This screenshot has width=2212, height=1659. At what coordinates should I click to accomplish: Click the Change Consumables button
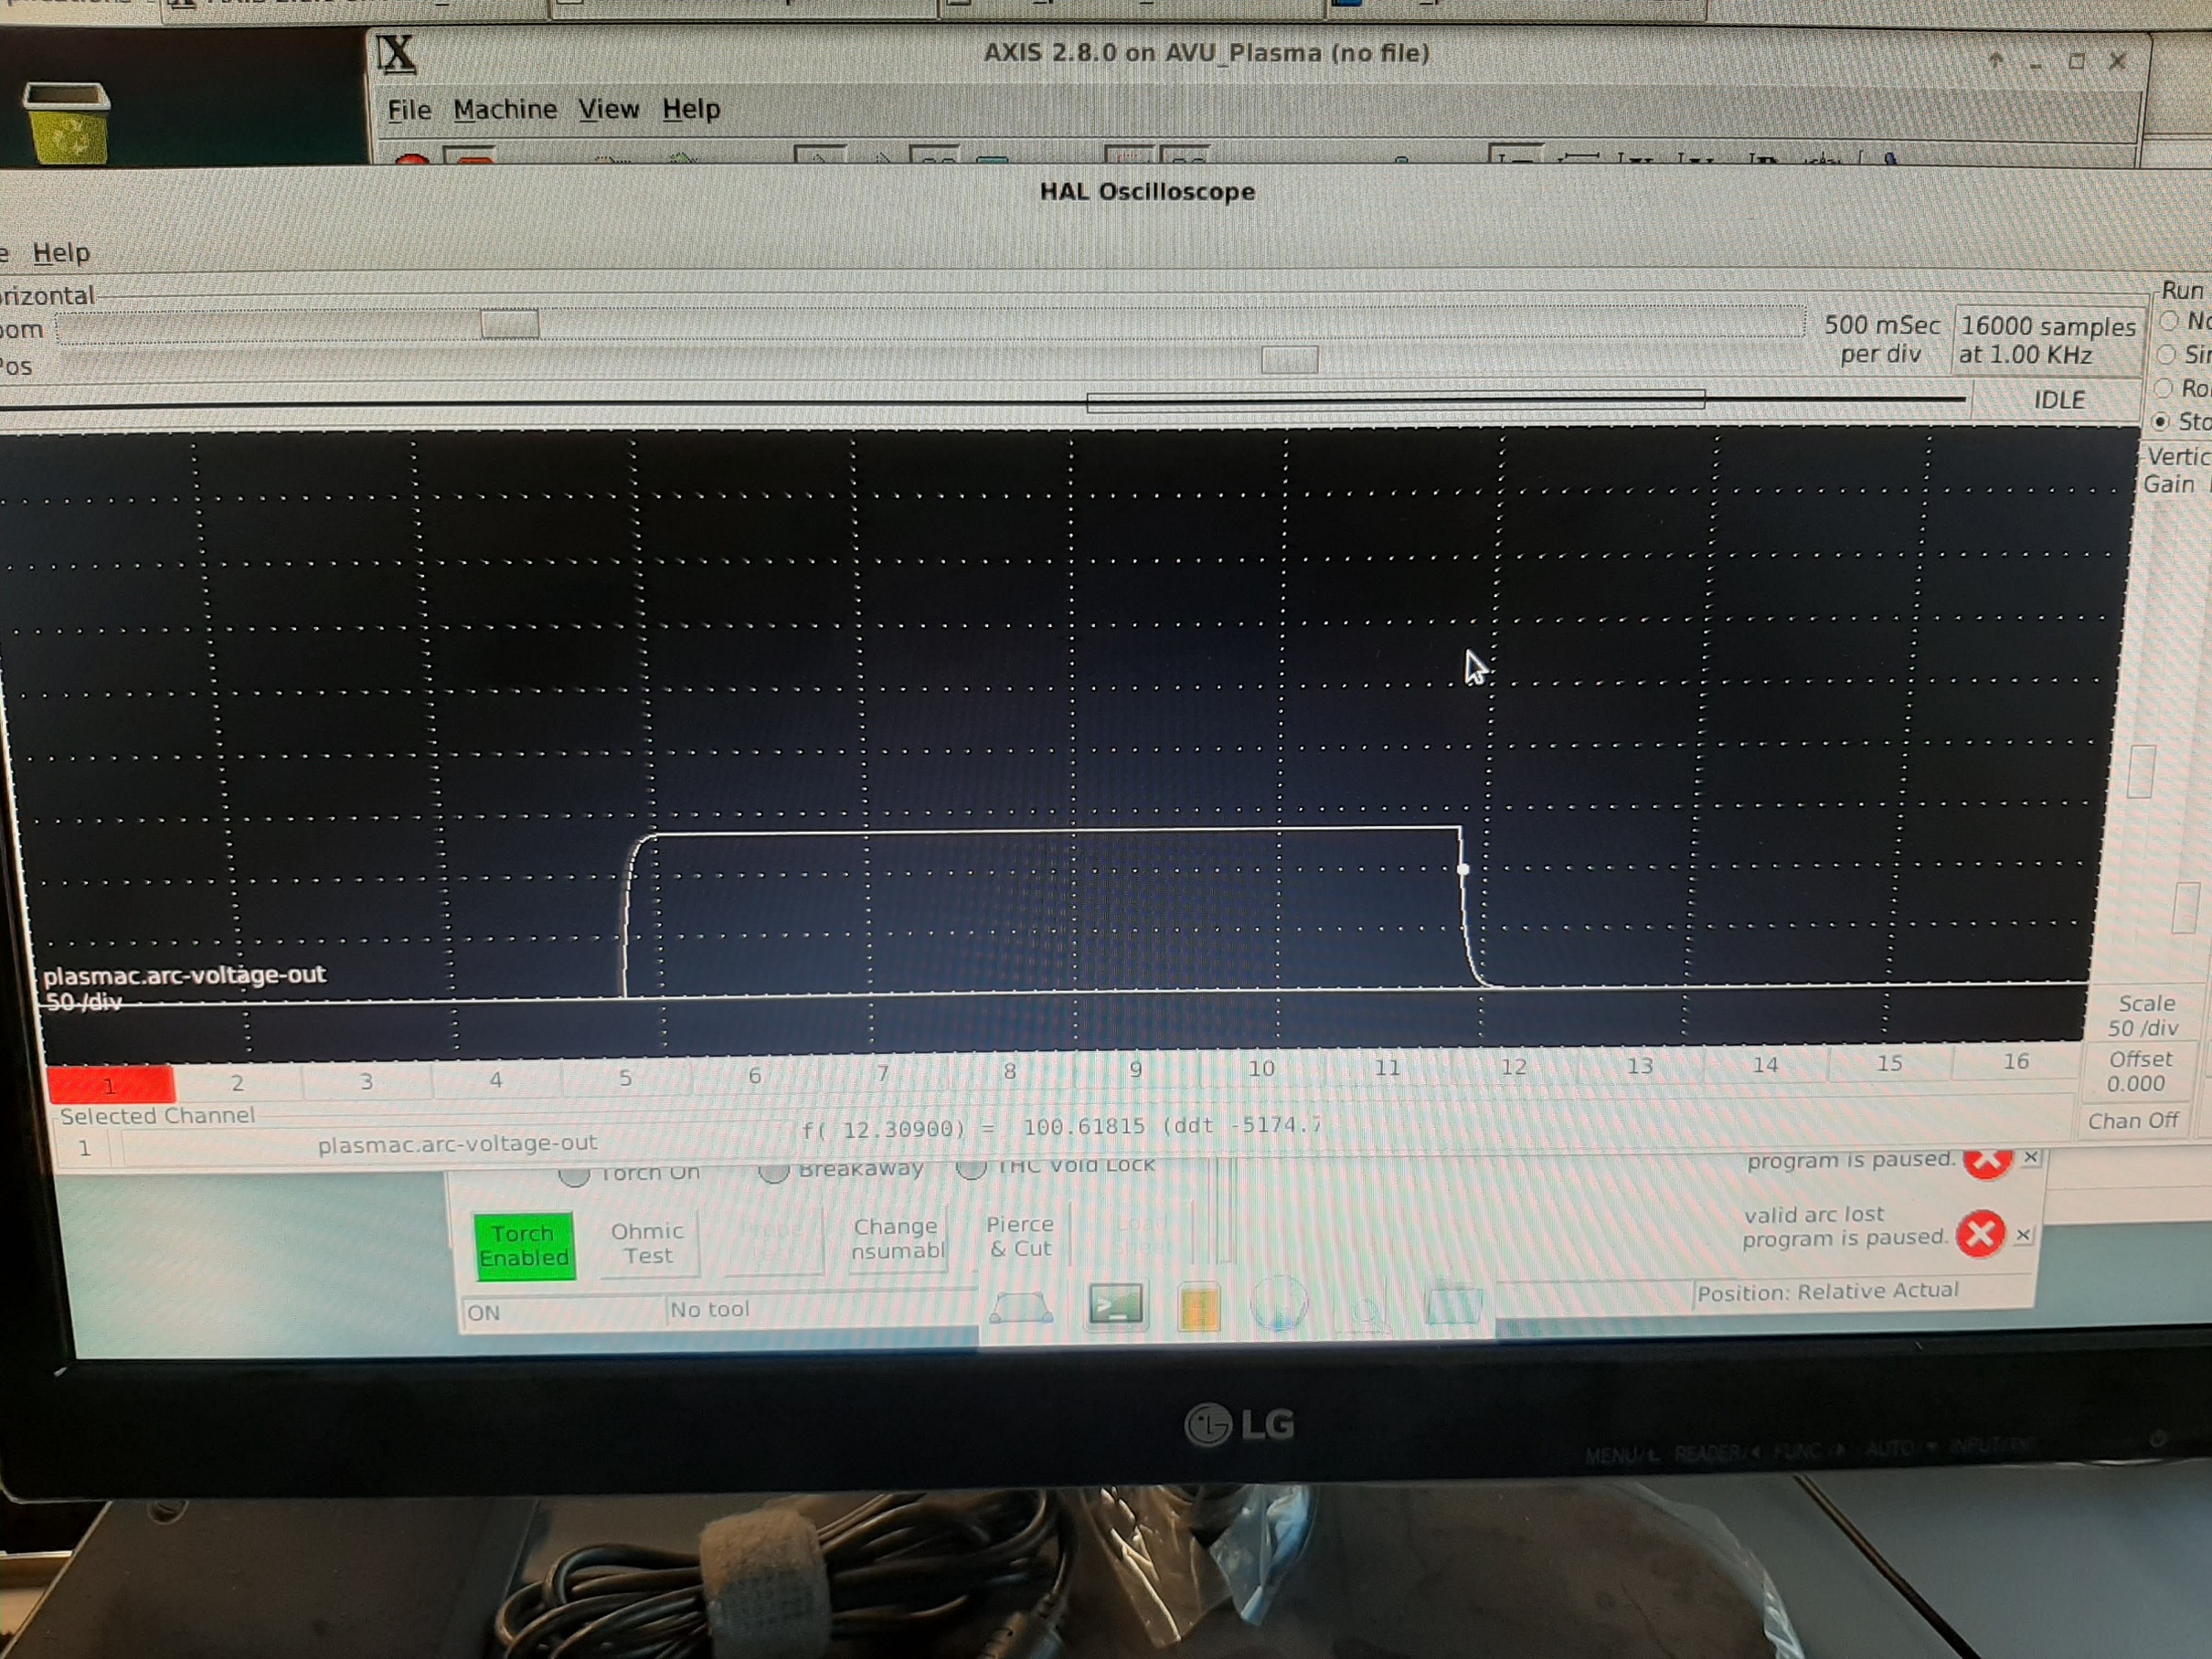(x=897, y=1238)
